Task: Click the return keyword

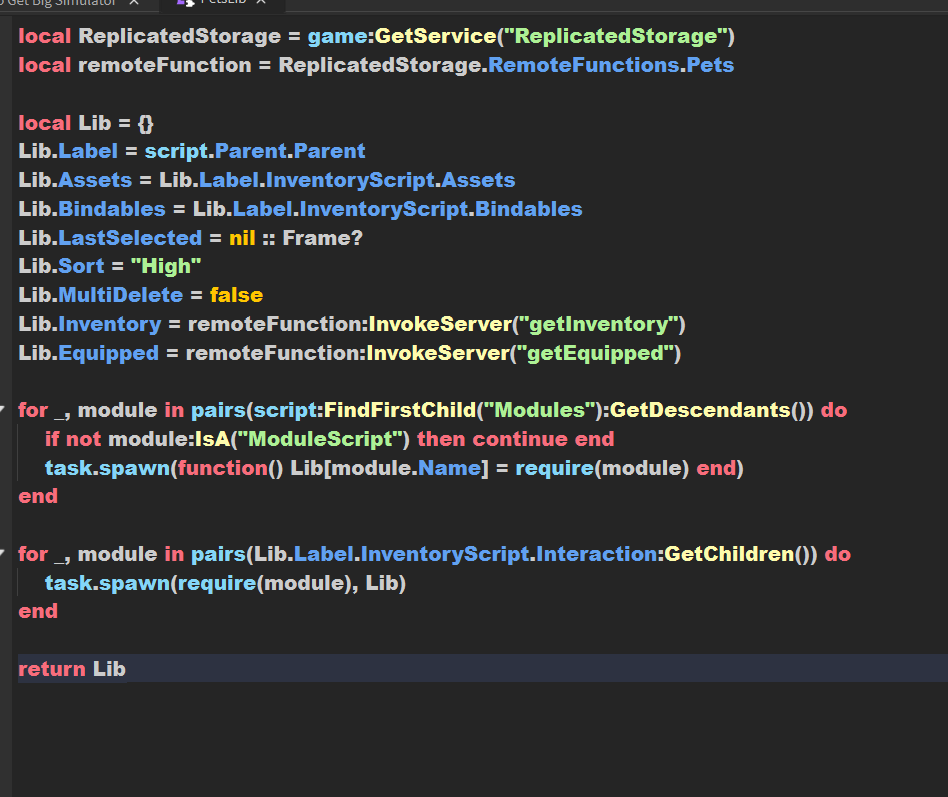Action: (52, 669)
